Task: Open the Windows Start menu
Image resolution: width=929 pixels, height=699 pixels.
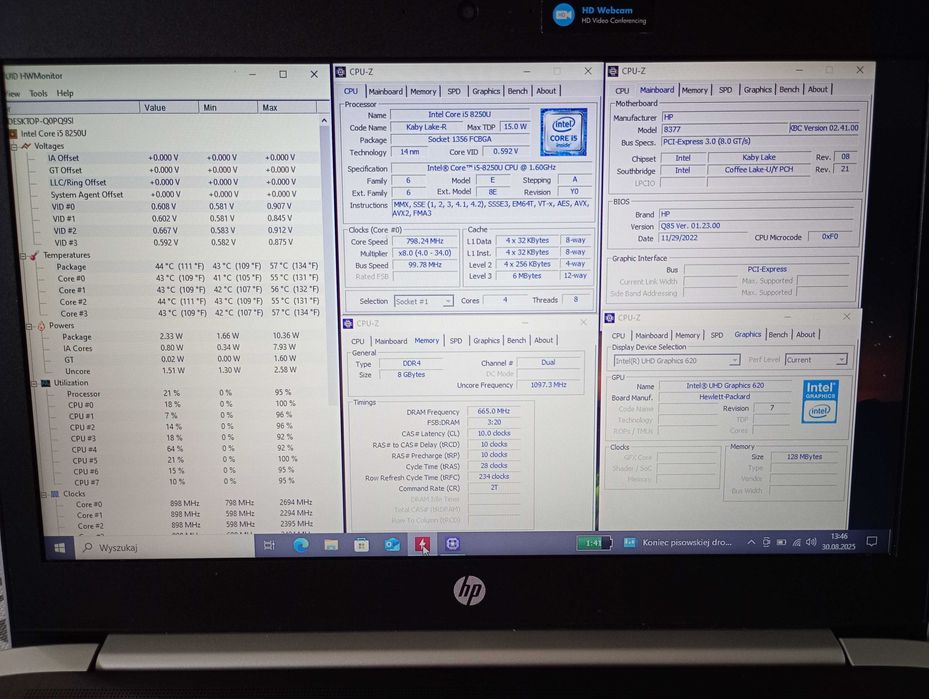Action: (x=59, y=547)
